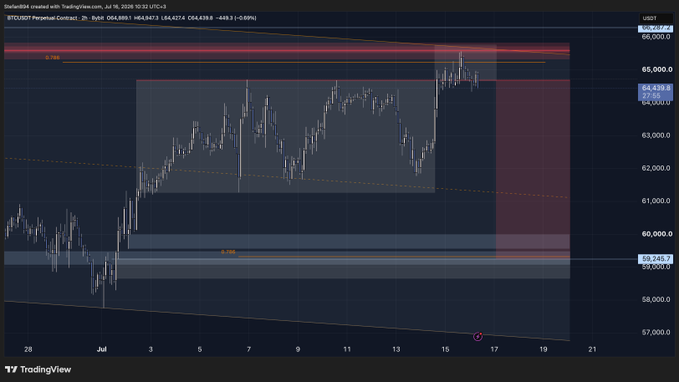The width and height of the screenshot is (679, 382).
Task: Select the current price label 64,439.8
Action: [x=656, y=88]
